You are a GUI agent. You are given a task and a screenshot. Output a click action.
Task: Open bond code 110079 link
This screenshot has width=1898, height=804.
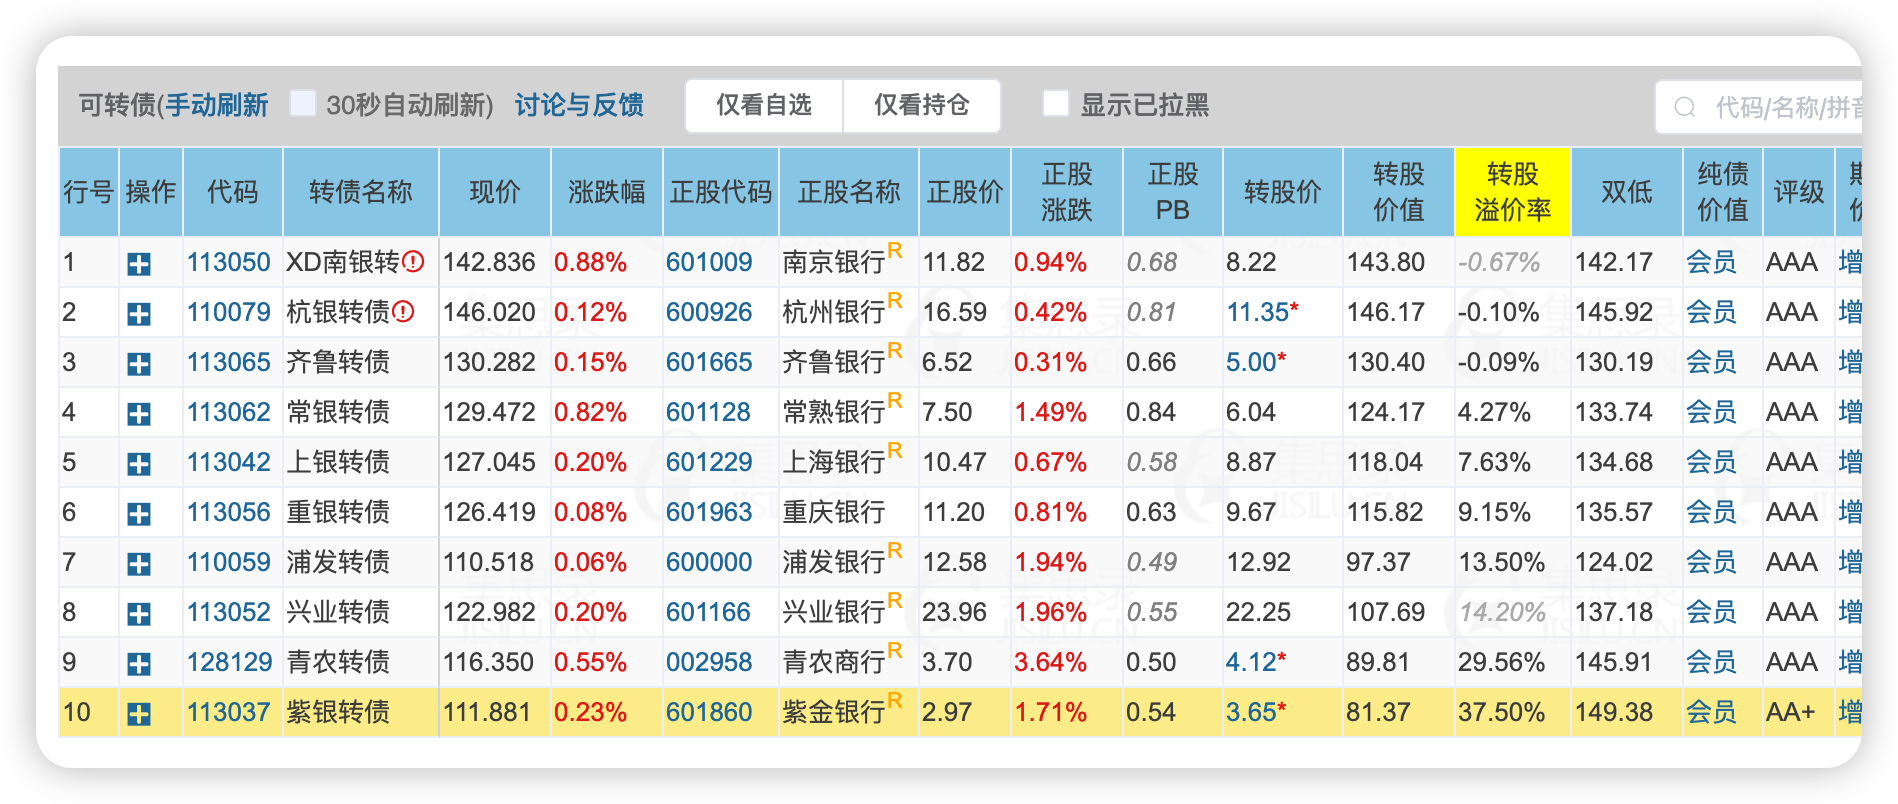229,312
